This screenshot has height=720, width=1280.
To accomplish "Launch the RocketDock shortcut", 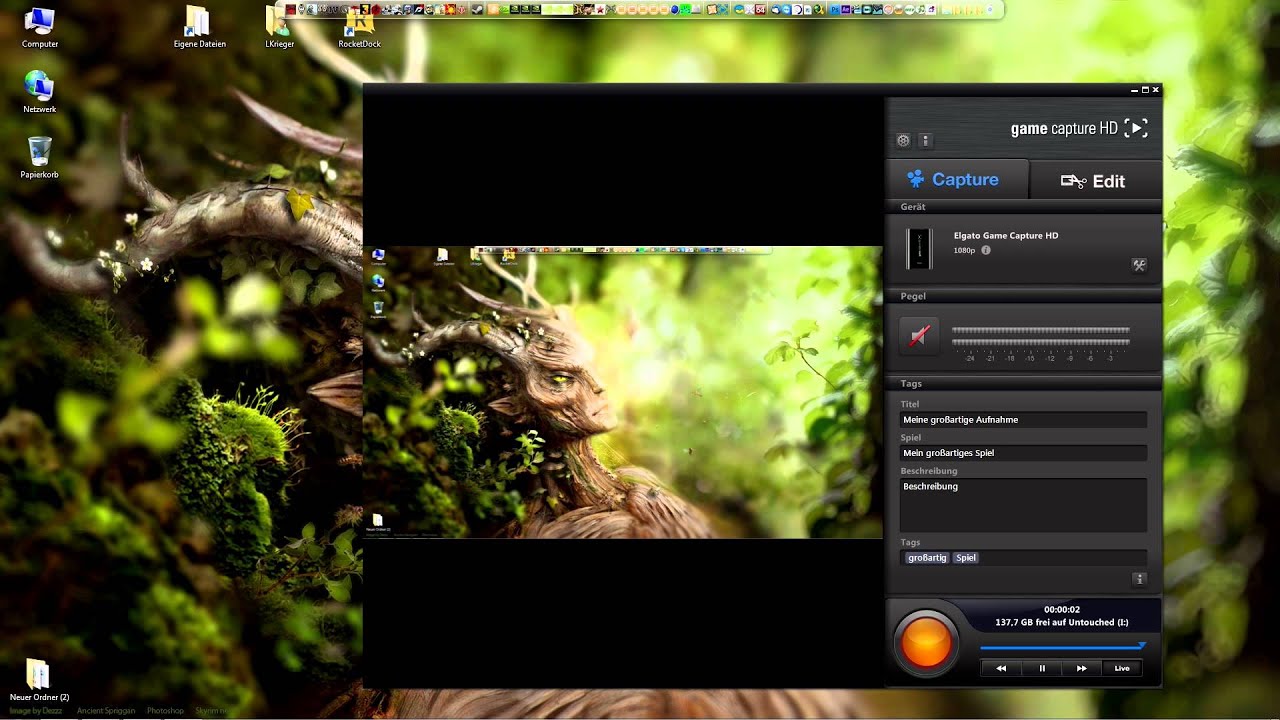I will click(359, 28).
